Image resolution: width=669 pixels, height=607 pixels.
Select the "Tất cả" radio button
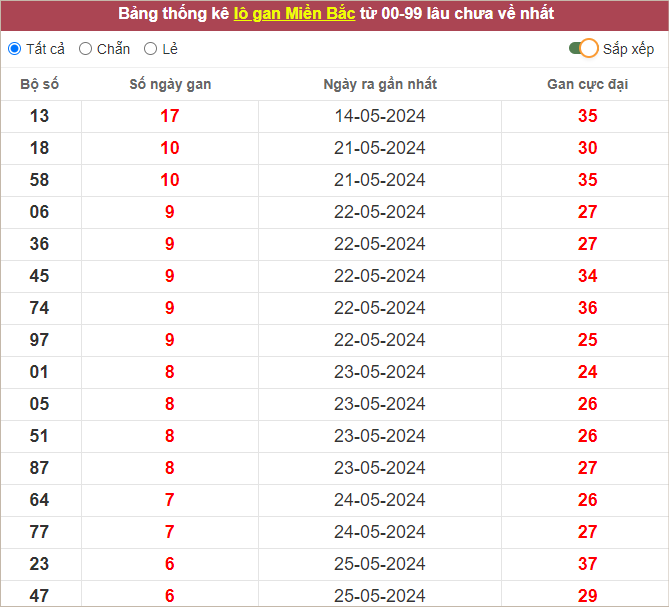[14, 49]
